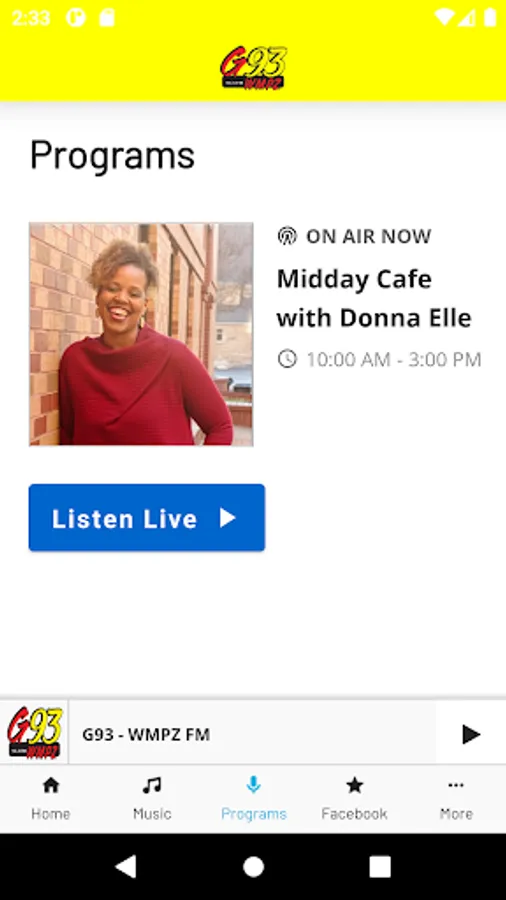Screen dimensions: 506x900
Task: Play the G93 - WMPZ FM stream
Action: pos(471,734)
